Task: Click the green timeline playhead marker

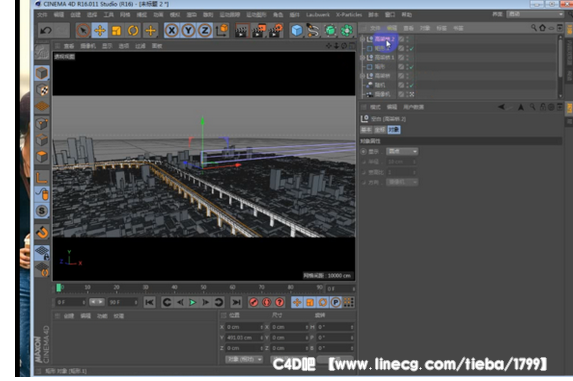Action: tap(58, 288)
